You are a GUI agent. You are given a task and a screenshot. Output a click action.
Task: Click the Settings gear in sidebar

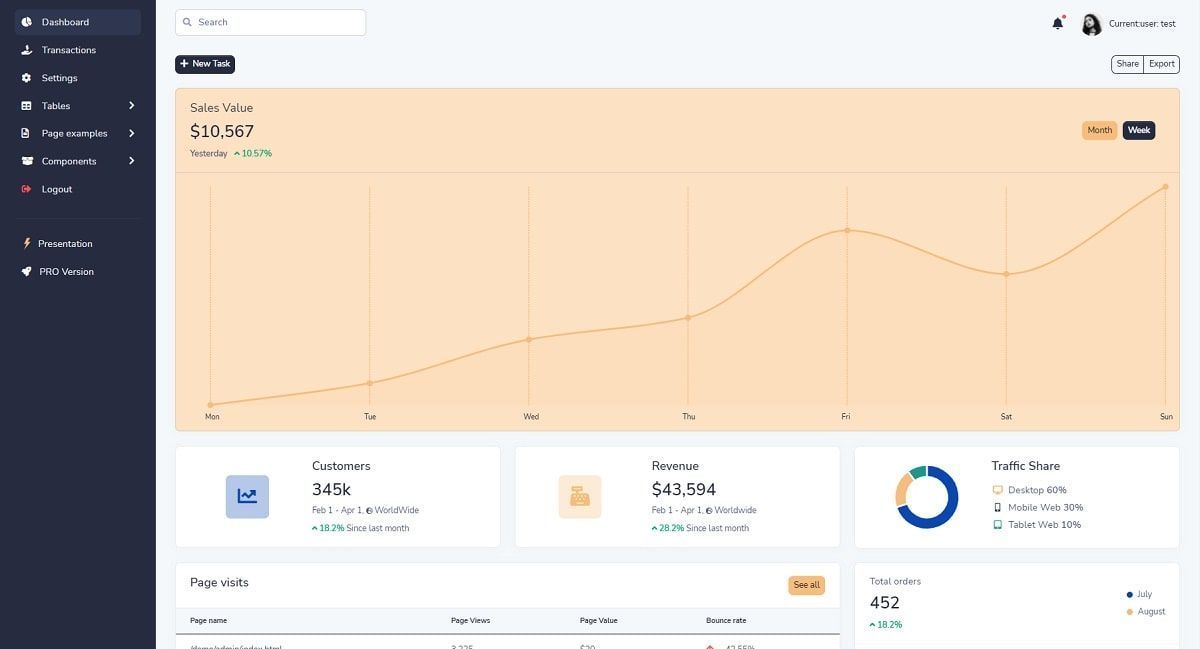[x=25, y=77]
